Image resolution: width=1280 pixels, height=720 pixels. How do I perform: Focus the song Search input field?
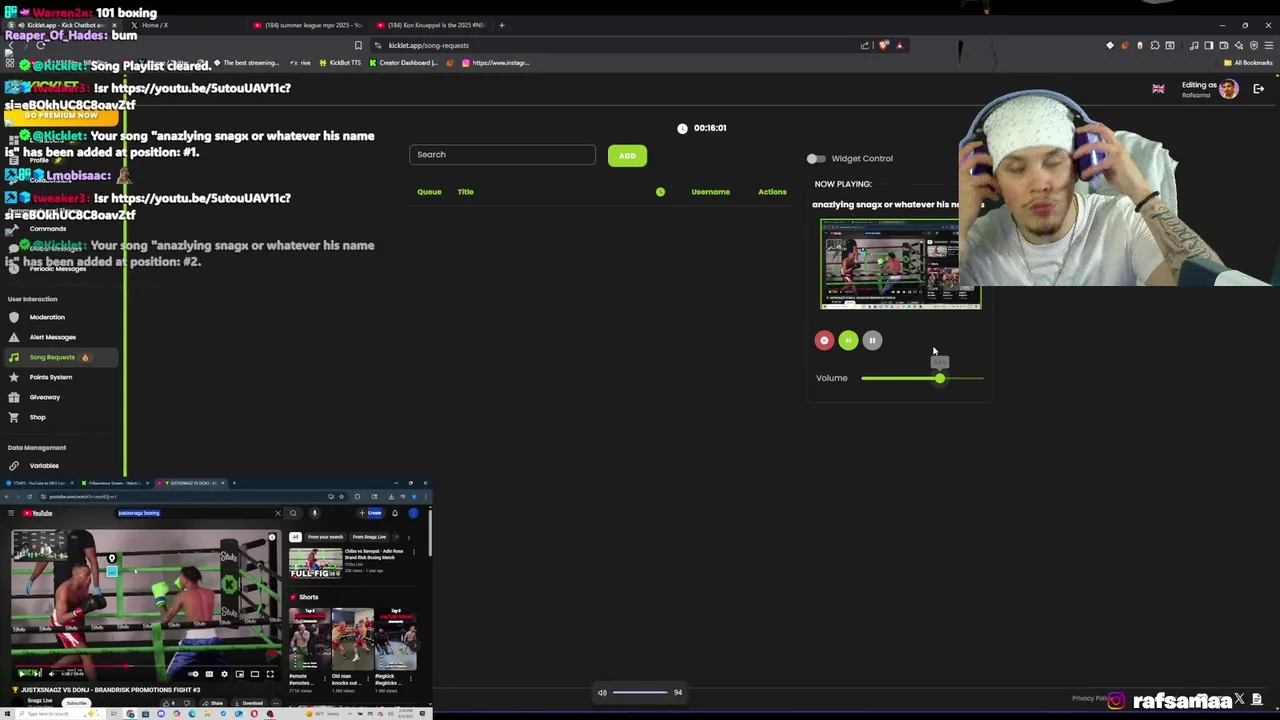(x=502, y=154)
